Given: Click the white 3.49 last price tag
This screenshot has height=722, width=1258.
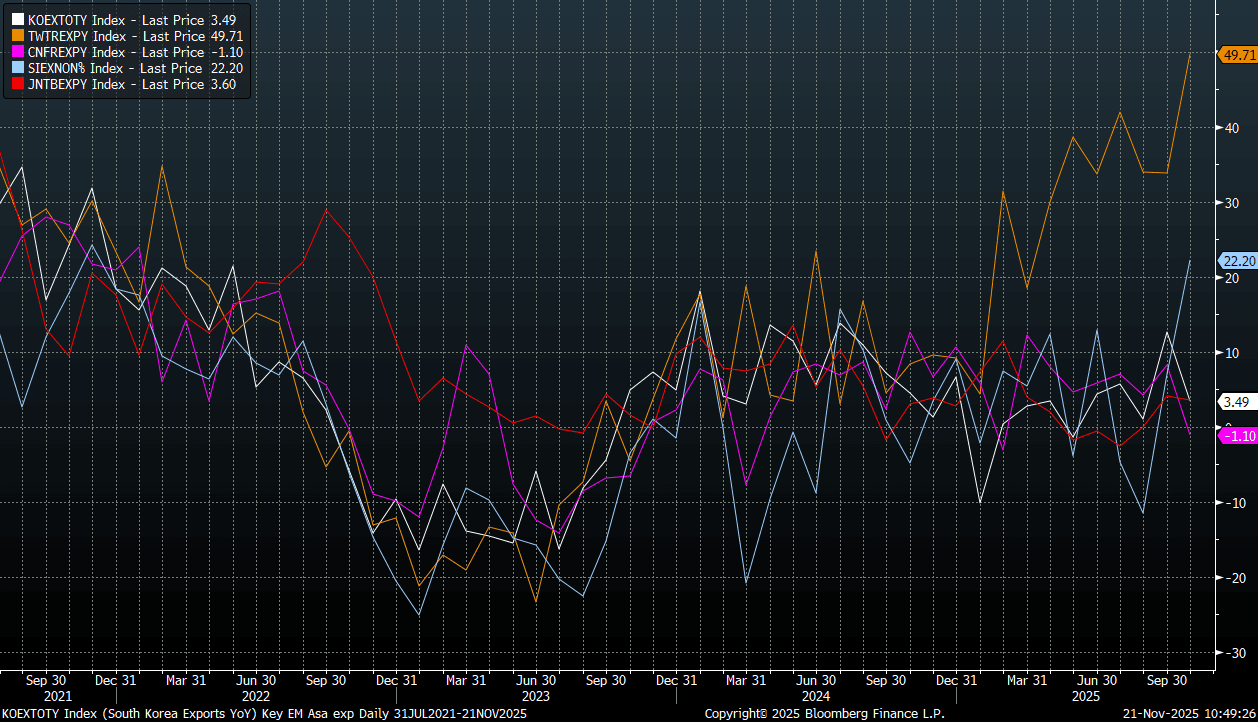Looking at the screenshot, I should pos(1234,402).
